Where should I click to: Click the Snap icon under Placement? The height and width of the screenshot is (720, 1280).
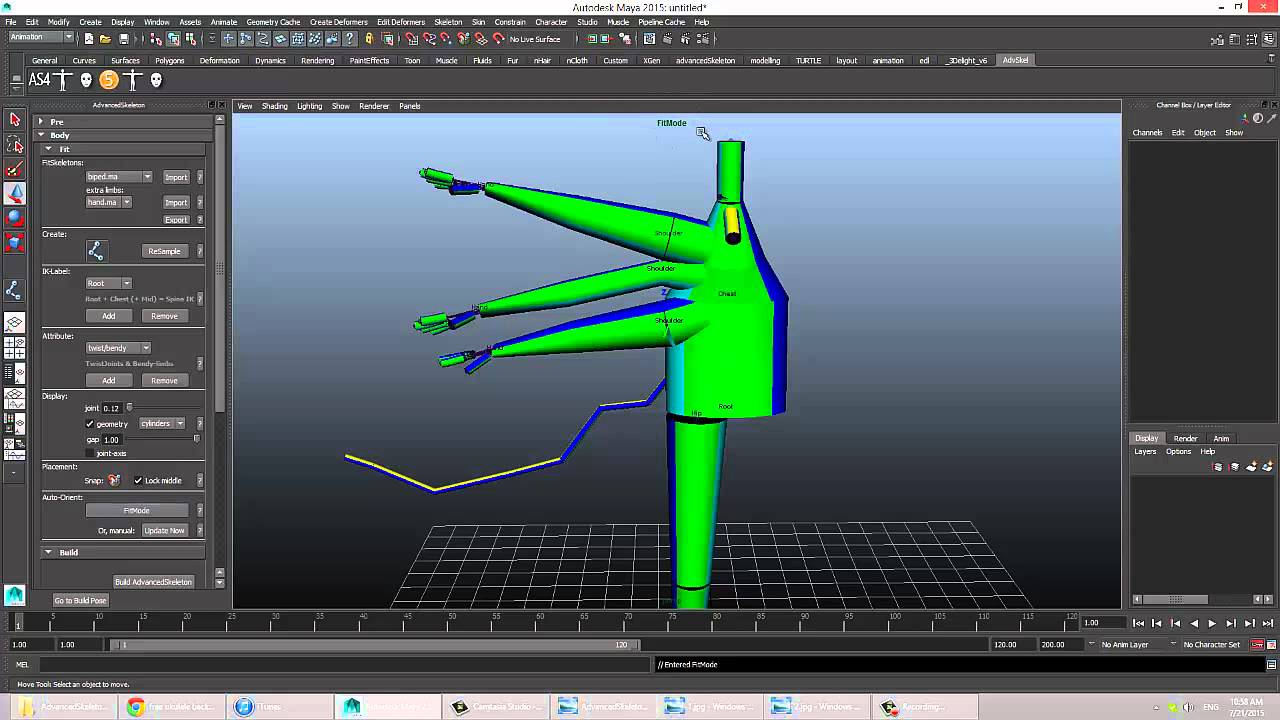click(x=114, y=481)
